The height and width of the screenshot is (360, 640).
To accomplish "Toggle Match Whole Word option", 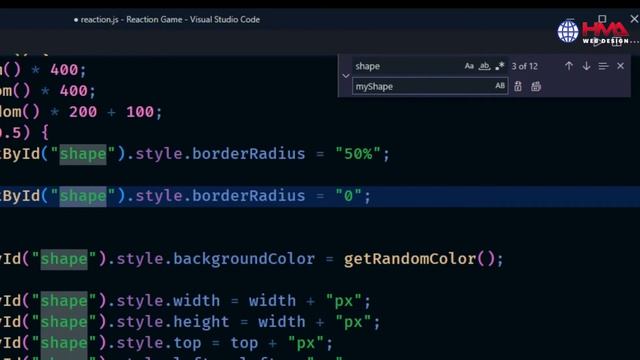I will point(484,66).
